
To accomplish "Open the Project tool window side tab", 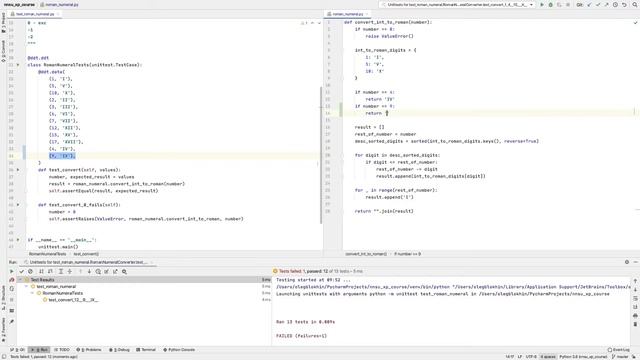I will click(x=4, y=22).
